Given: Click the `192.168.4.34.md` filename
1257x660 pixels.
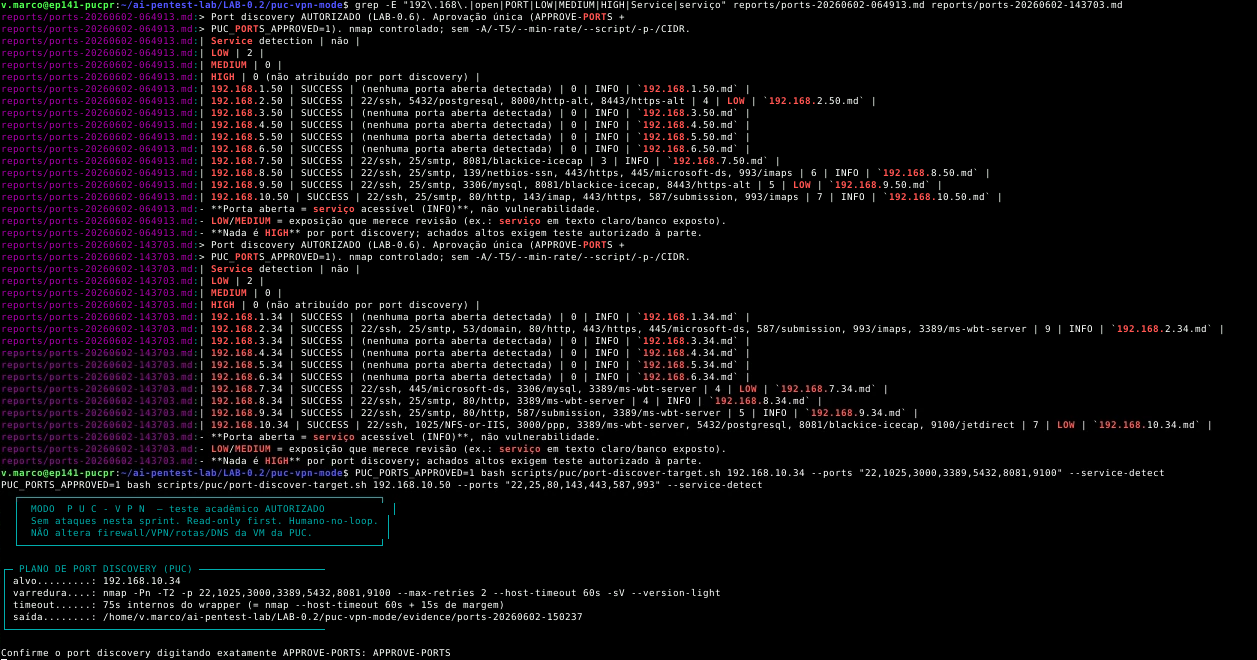Looking at the screenshot, I should [689, 353].
